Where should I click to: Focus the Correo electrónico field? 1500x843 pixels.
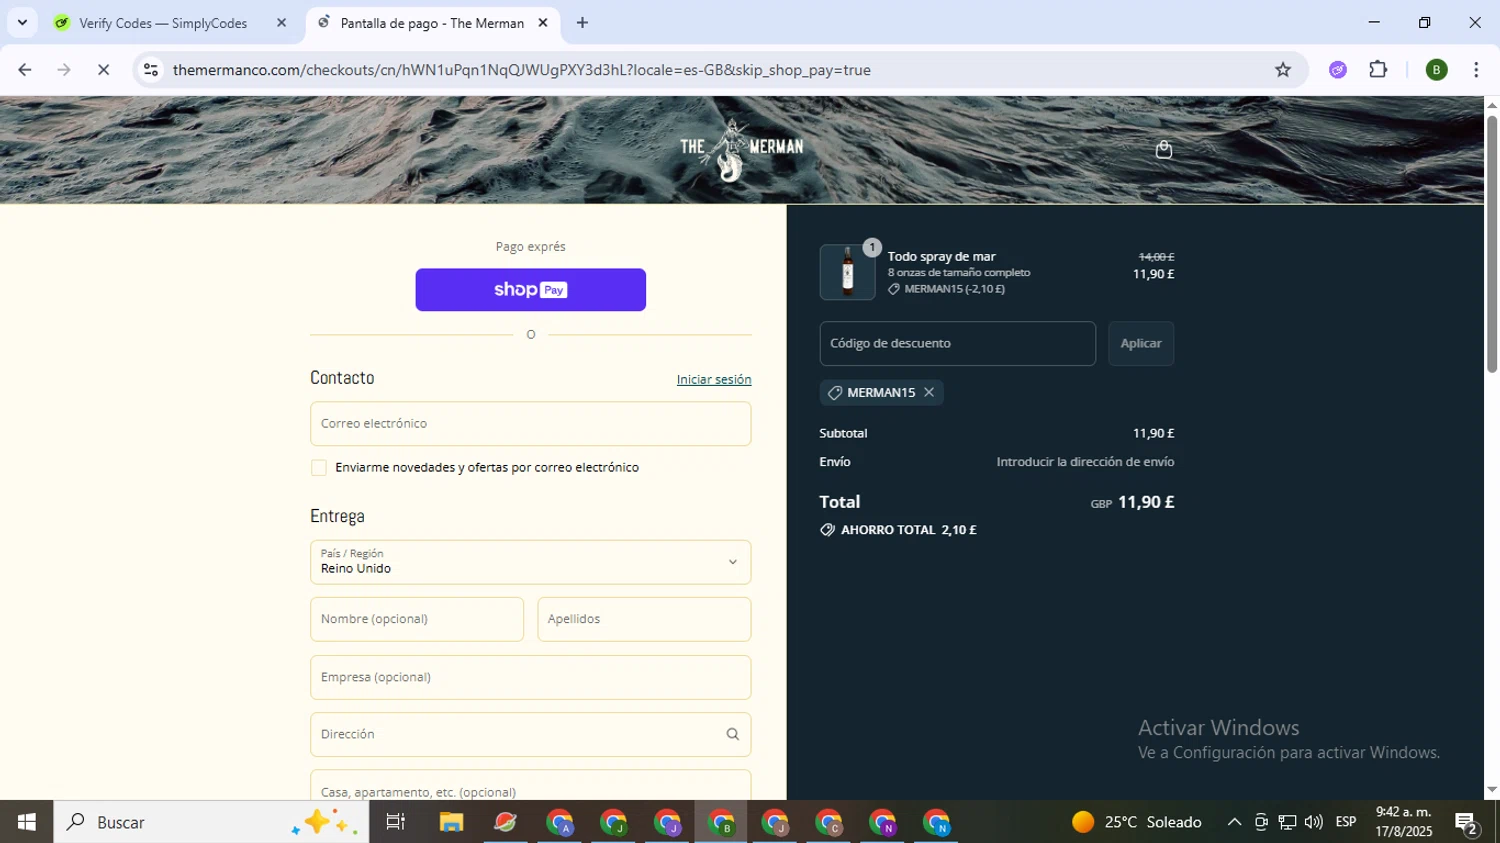[x=530, y=424]
